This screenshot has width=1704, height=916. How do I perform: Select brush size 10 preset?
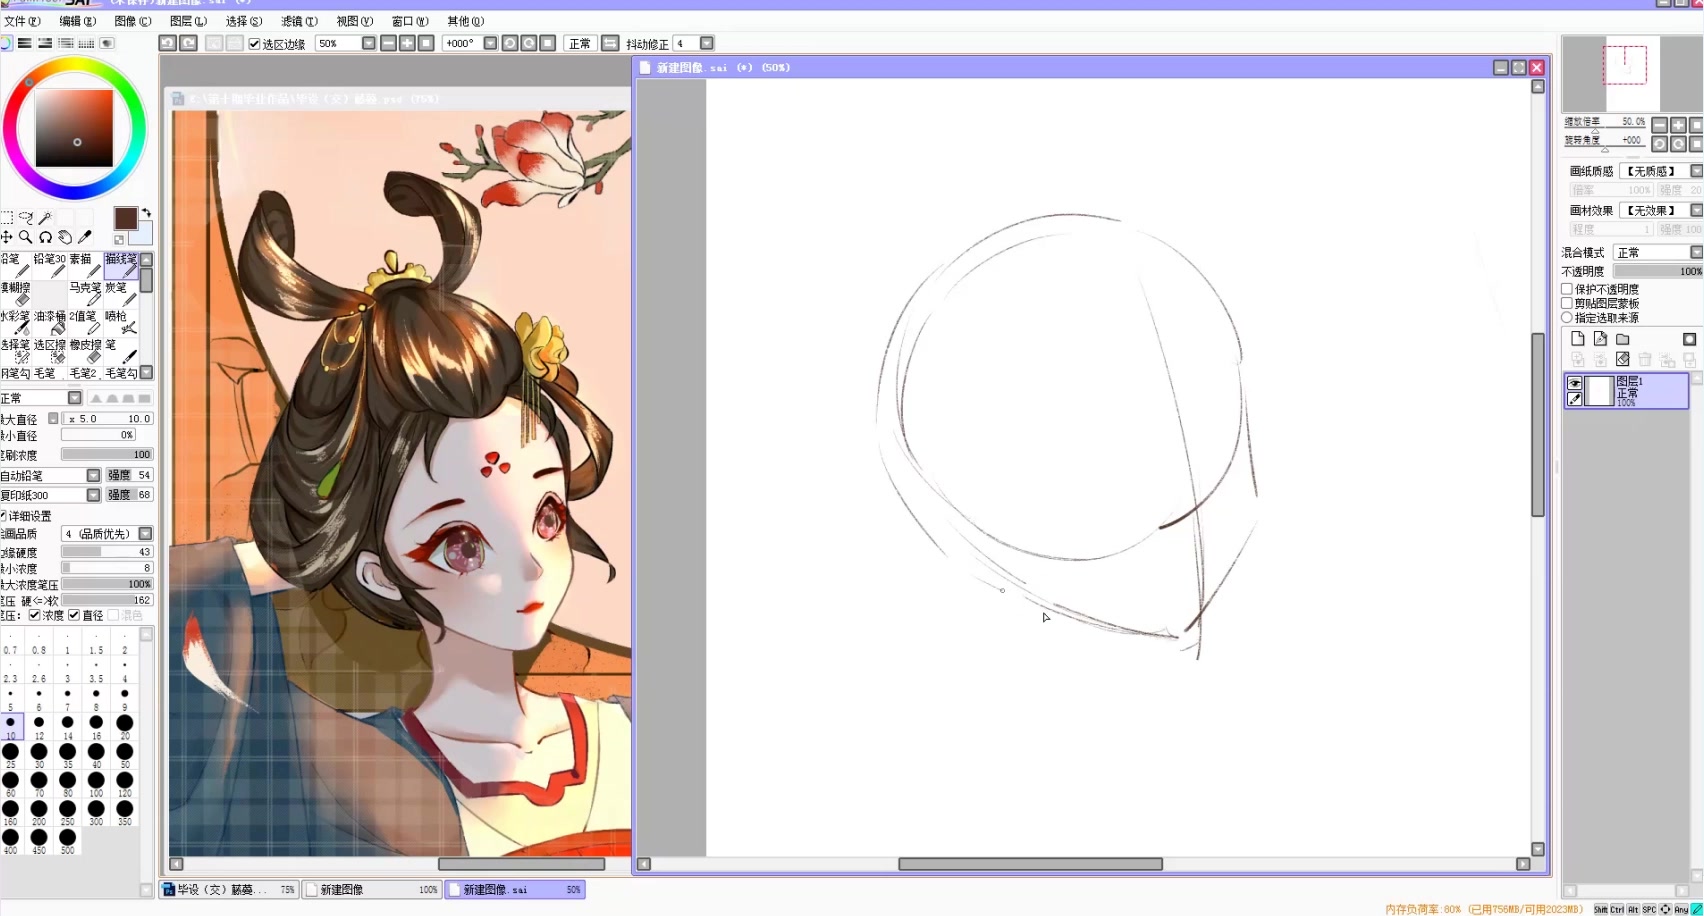click(10, 726)
